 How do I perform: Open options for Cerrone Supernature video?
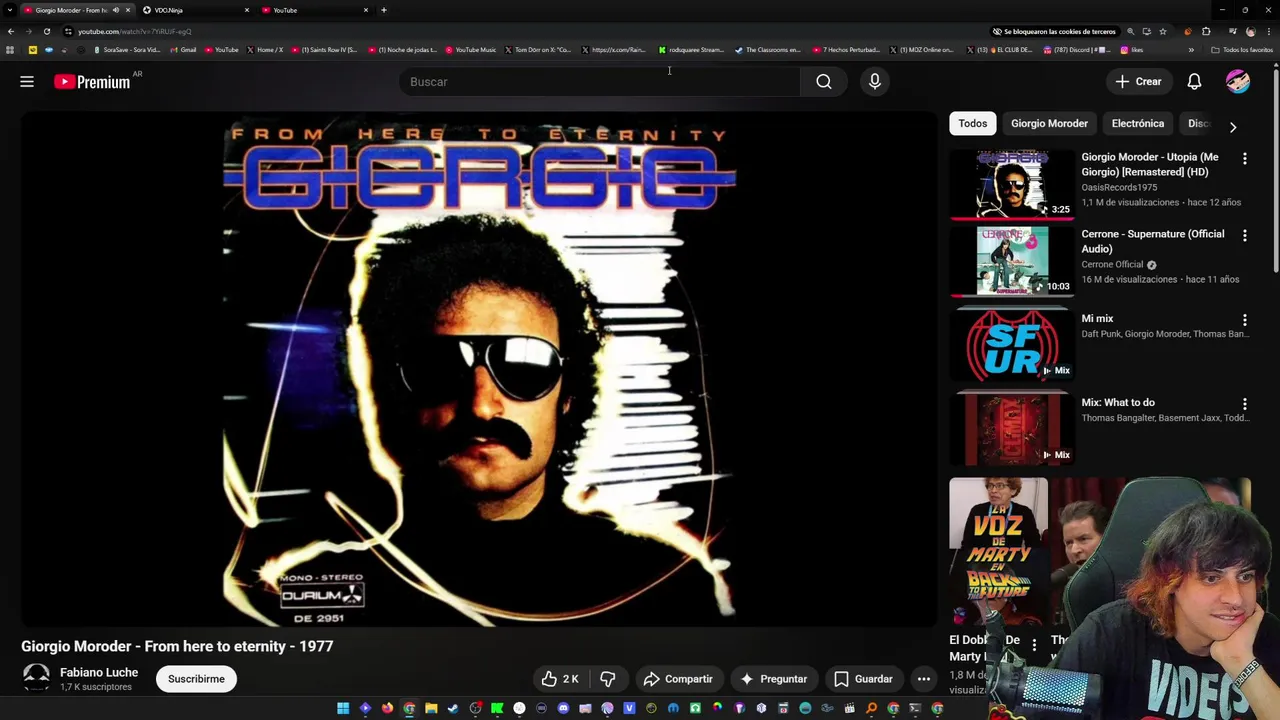tap(1244, 236)
